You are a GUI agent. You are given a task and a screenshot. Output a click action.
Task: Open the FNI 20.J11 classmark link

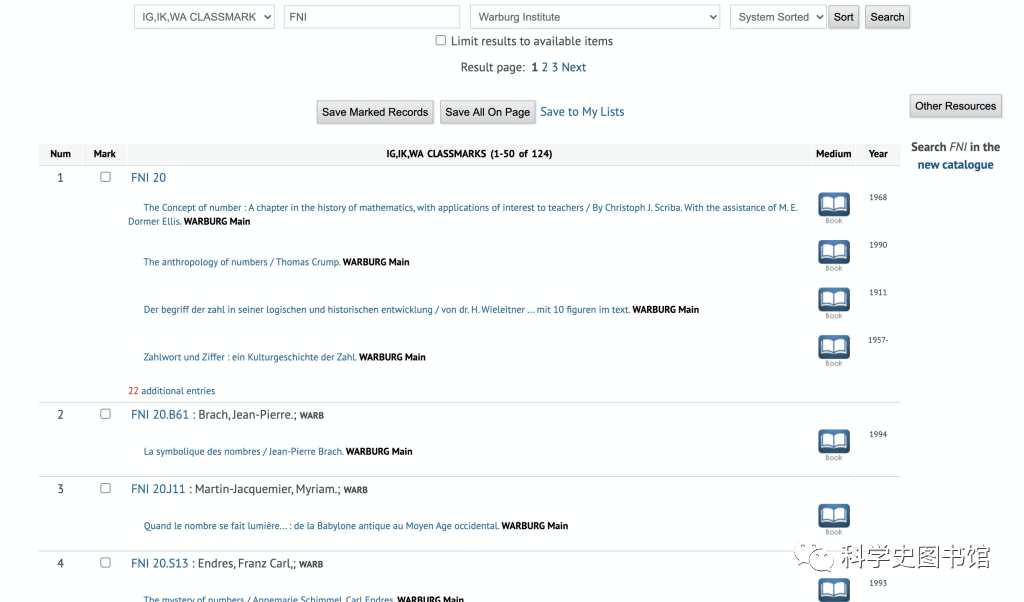point(158,489)
